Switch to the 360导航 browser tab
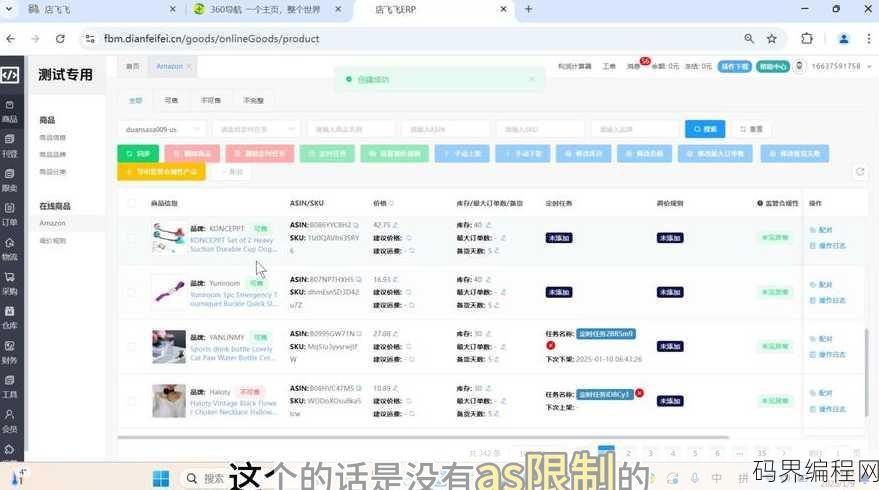879x490 pixels. pyautogui.click(x=265, y=10)
